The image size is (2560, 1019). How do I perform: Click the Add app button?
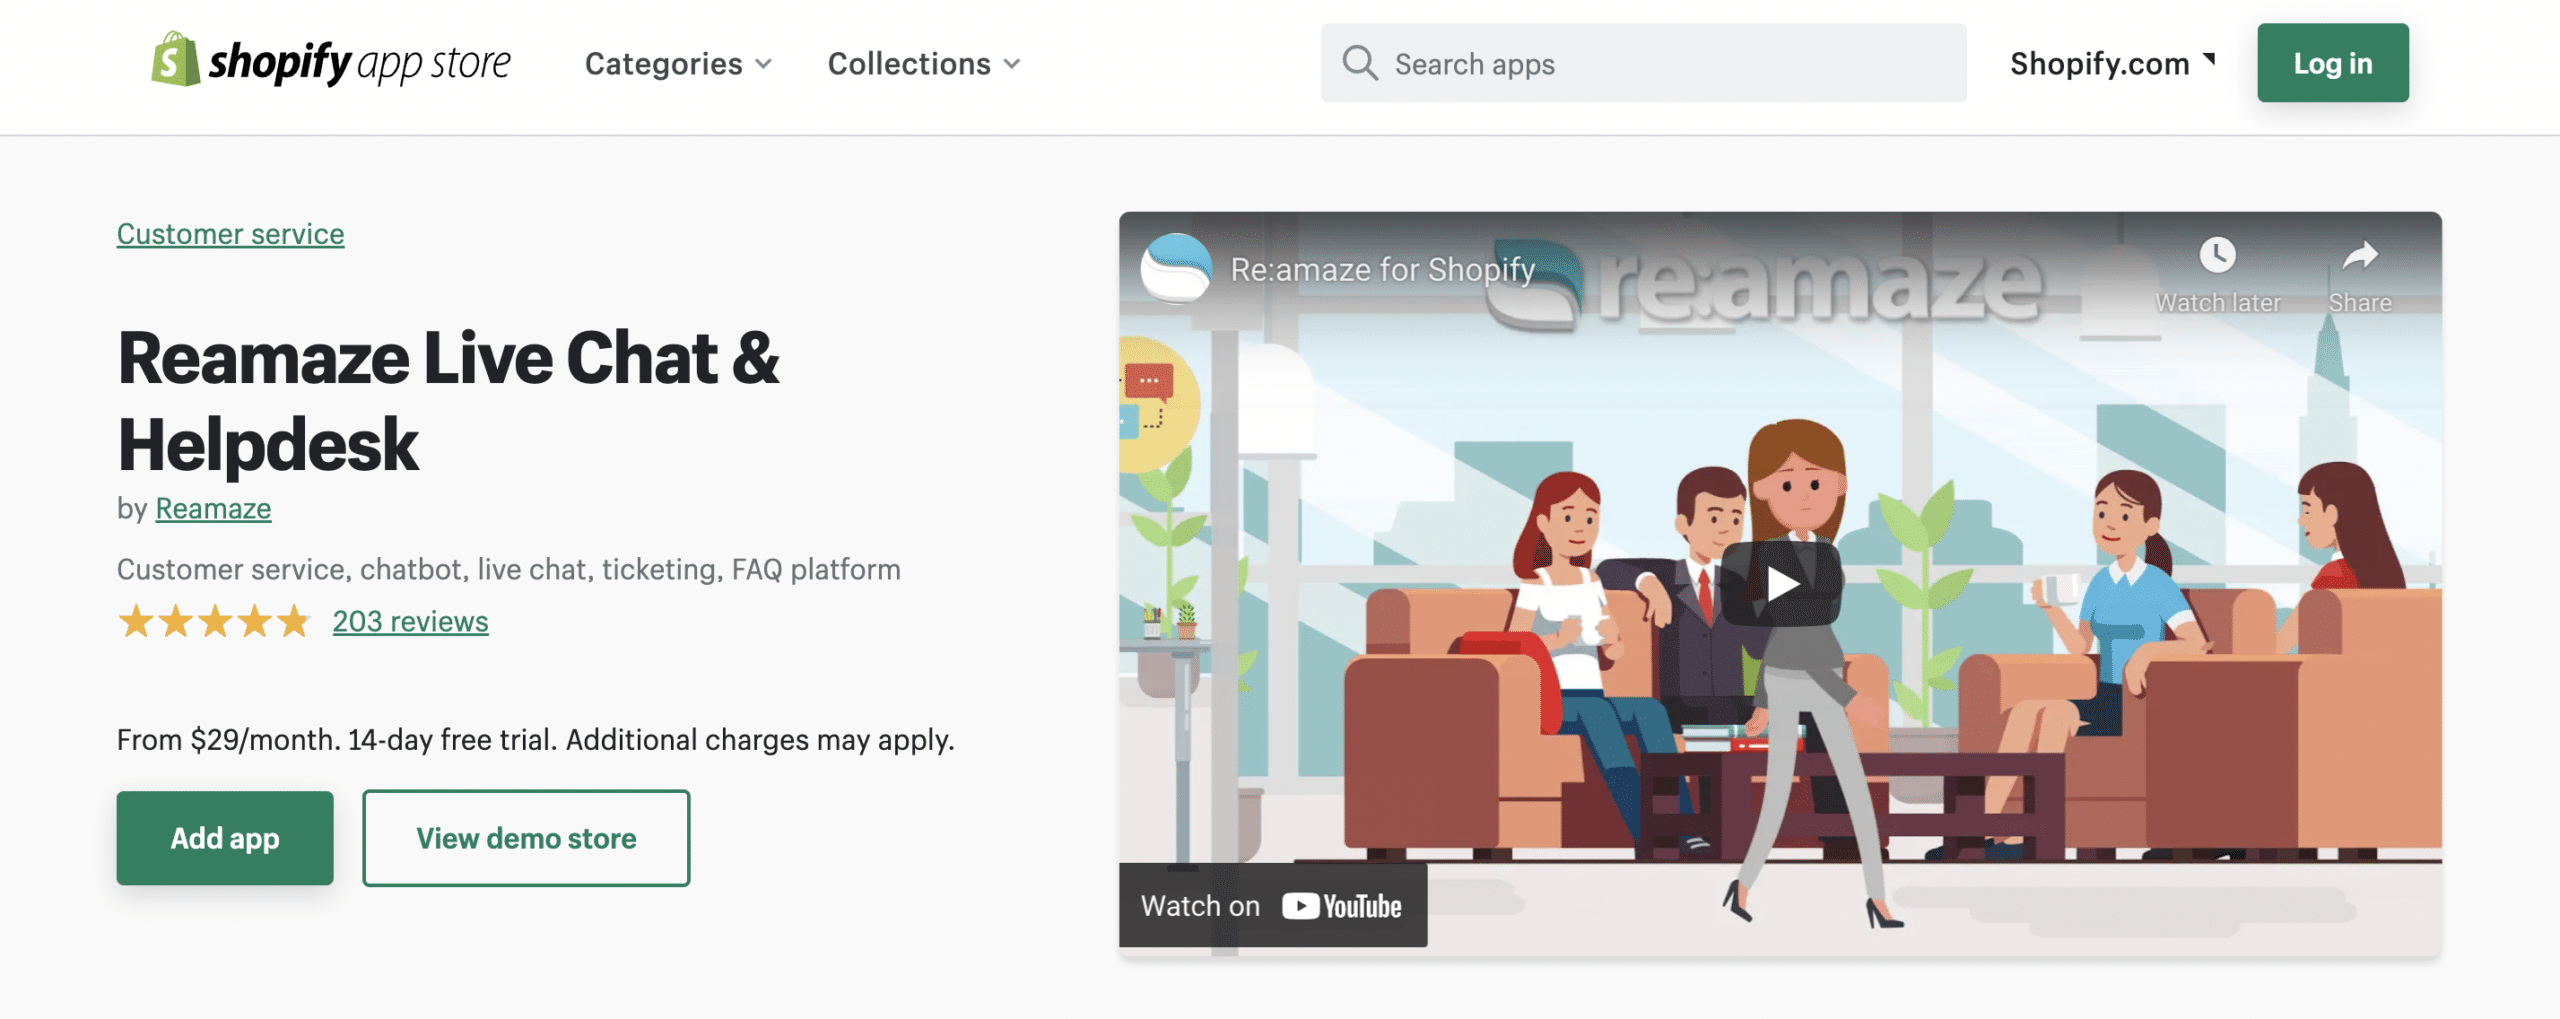tap(224, 838)
